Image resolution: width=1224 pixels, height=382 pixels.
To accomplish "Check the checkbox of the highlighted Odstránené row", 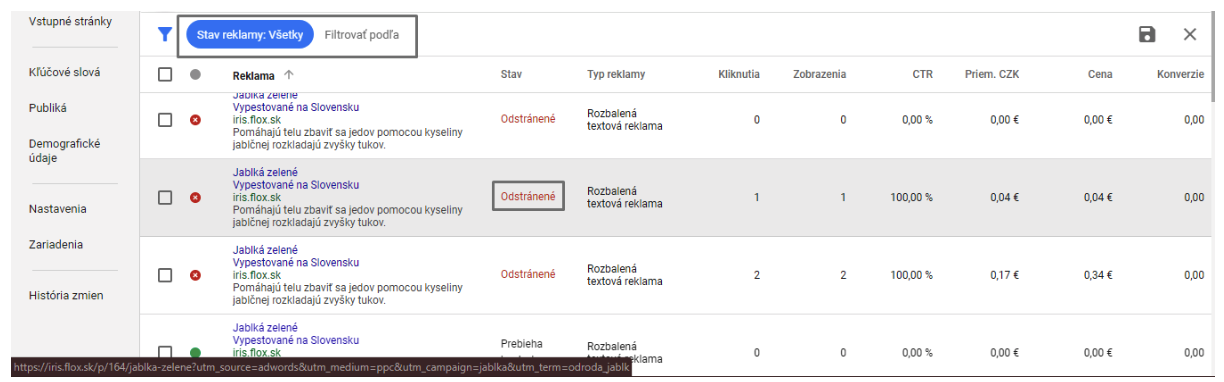I will (165, 197).
